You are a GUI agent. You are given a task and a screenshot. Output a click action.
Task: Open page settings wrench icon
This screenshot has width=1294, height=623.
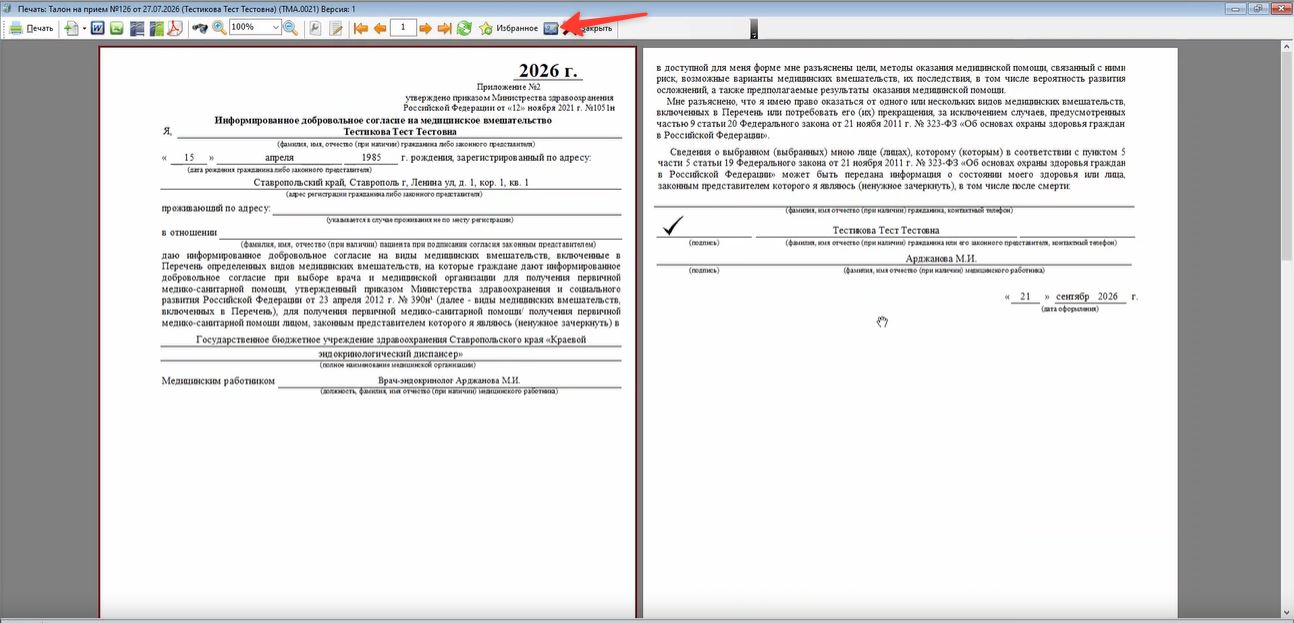[315, 28]
